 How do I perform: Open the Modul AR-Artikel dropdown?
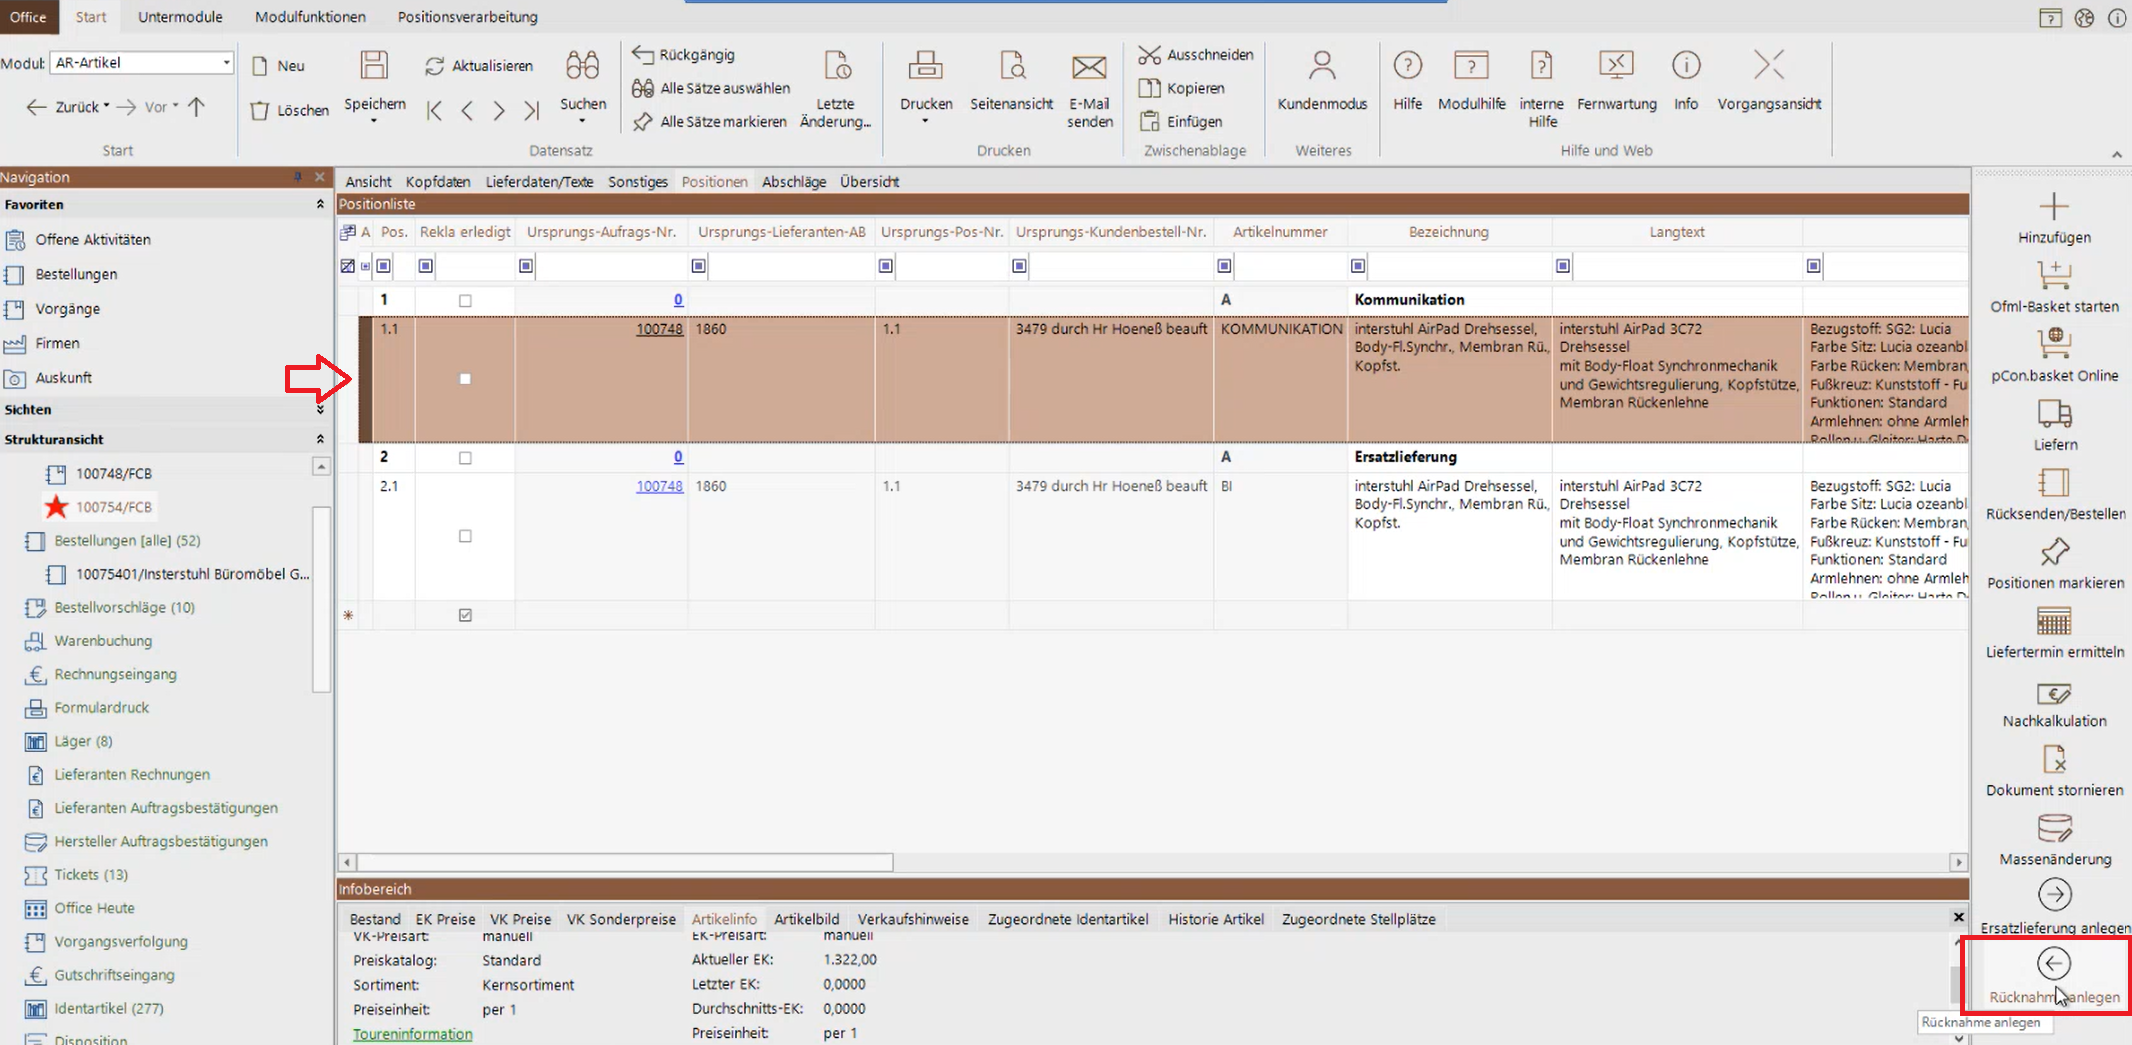point(226,62)
